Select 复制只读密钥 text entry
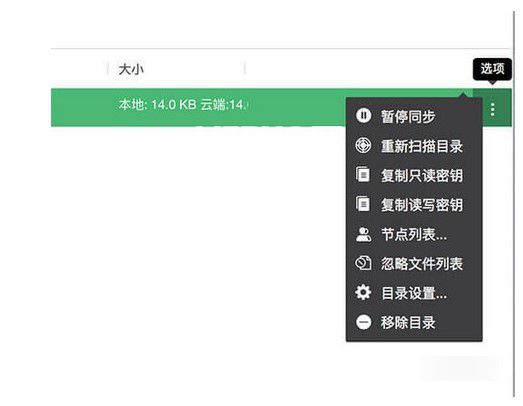 (x=422, y=175)
